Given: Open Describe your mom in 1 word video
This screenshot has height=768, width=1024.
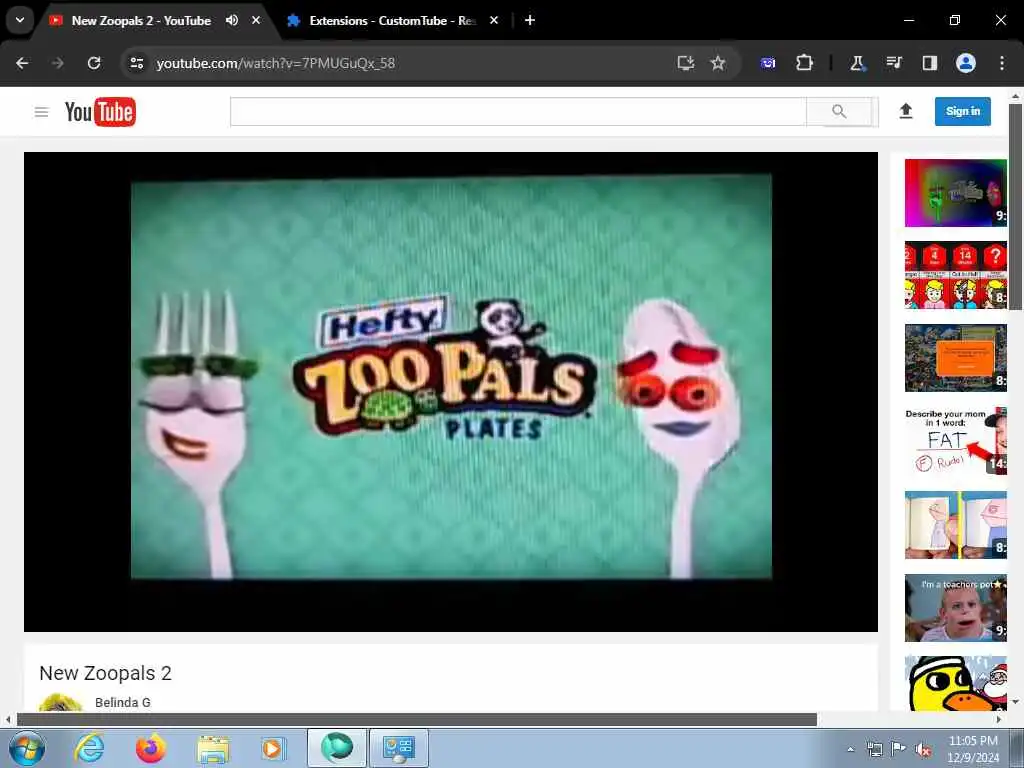Looking at the screenshot, I should [x=955, y=441].
